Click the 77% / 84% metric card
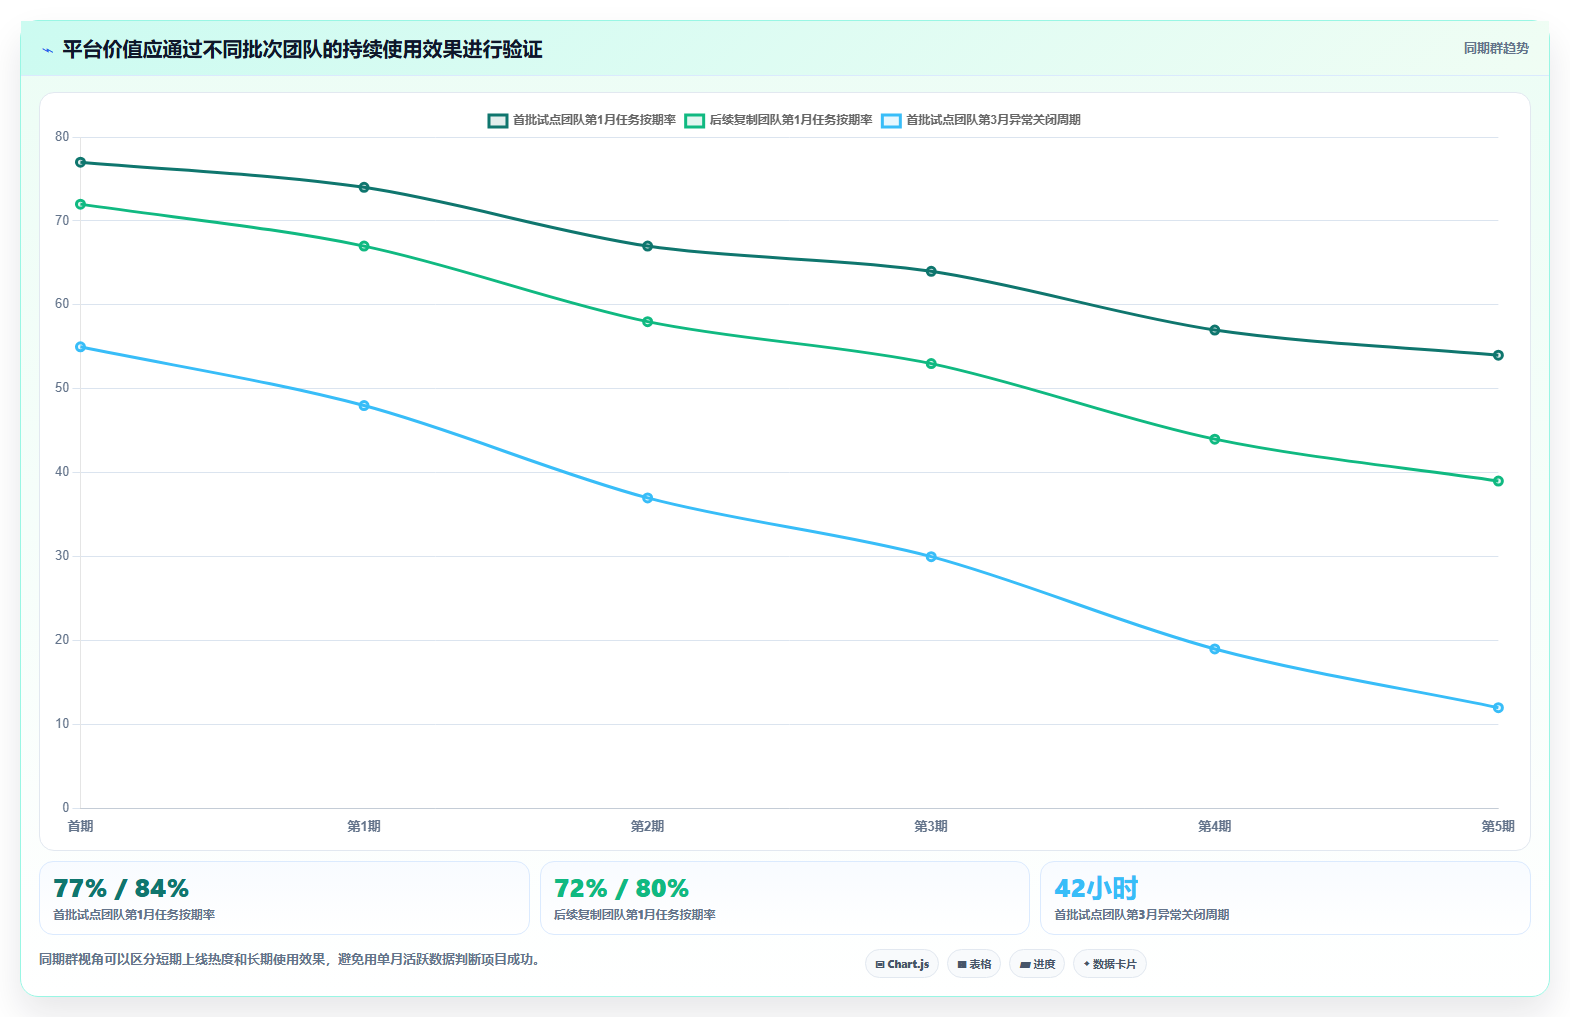The width and height of the screenshot is (1570, 1017). 284,898
